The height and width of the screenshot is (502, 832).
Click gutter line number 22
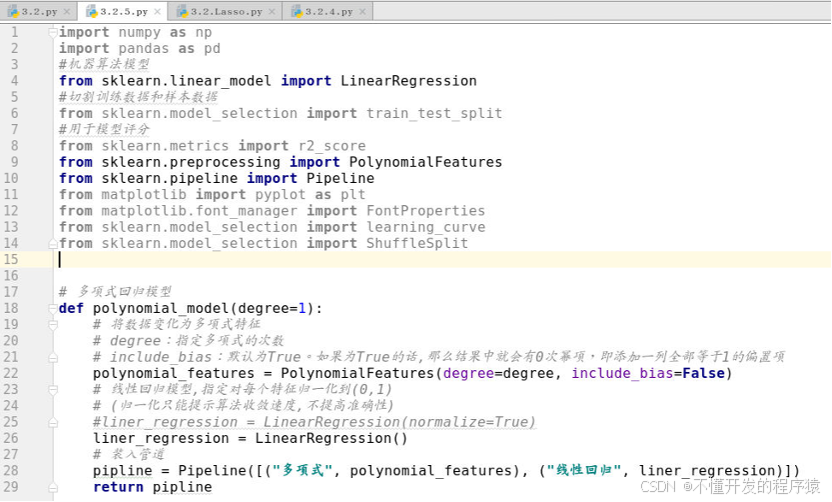click(11, 373)
